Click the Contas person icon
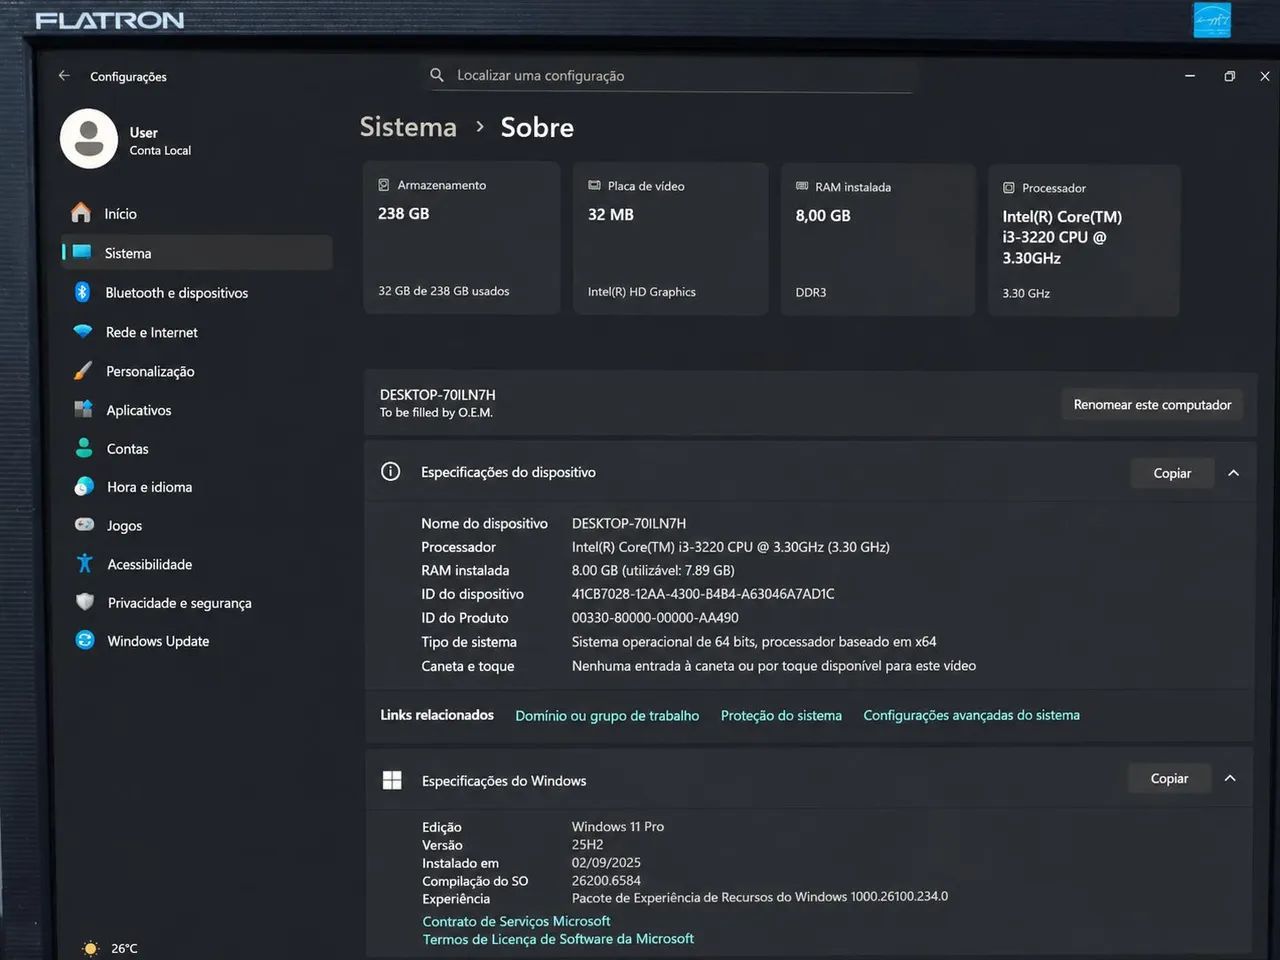1280x960 pixels. tap(84, 448)
